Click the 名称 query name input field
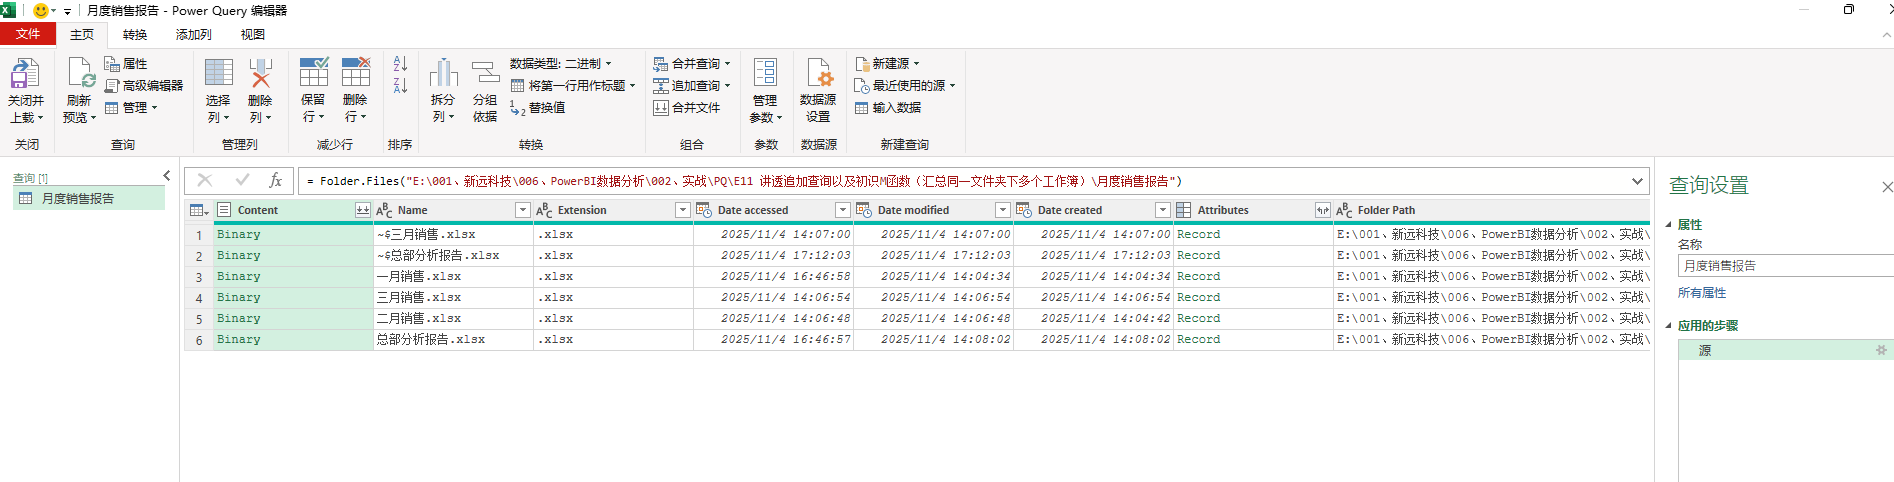Image resolution: width=1894 pixels, height=482 pixels. [x=1784, y=266]
